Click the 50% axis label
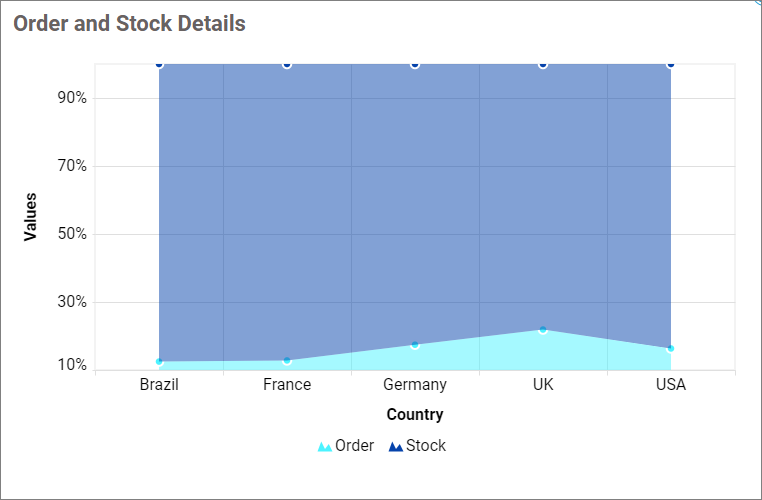762x500 pixels. (74, 234)
